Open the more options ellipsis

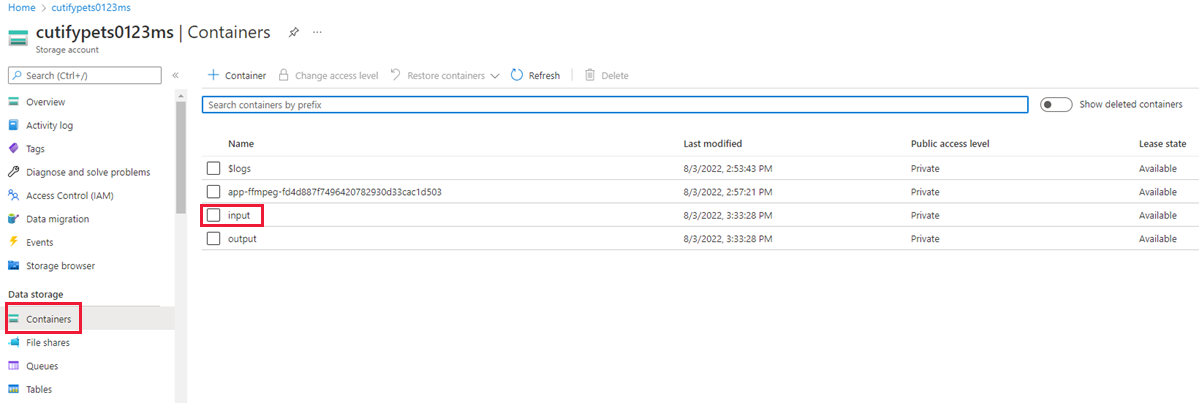pos(317,33)
